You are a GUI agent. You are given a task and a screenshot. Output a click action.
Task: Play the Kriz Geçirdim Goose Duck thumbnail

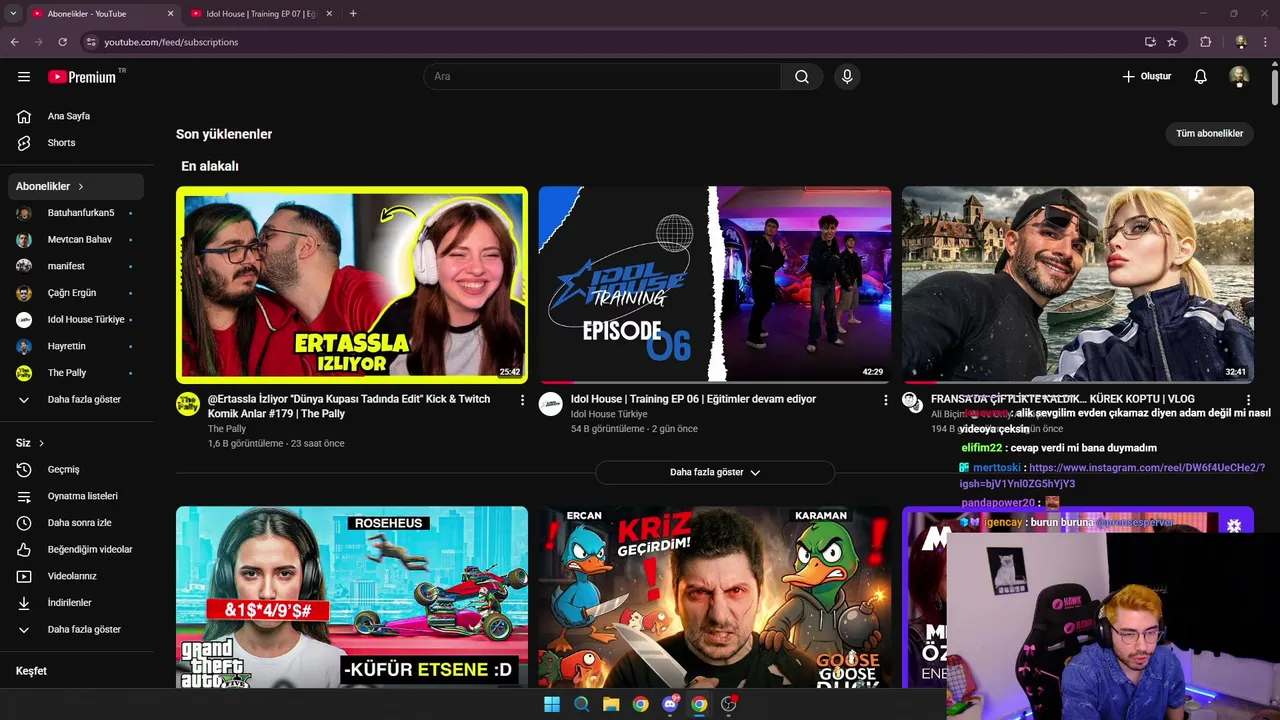coord(715,597)
